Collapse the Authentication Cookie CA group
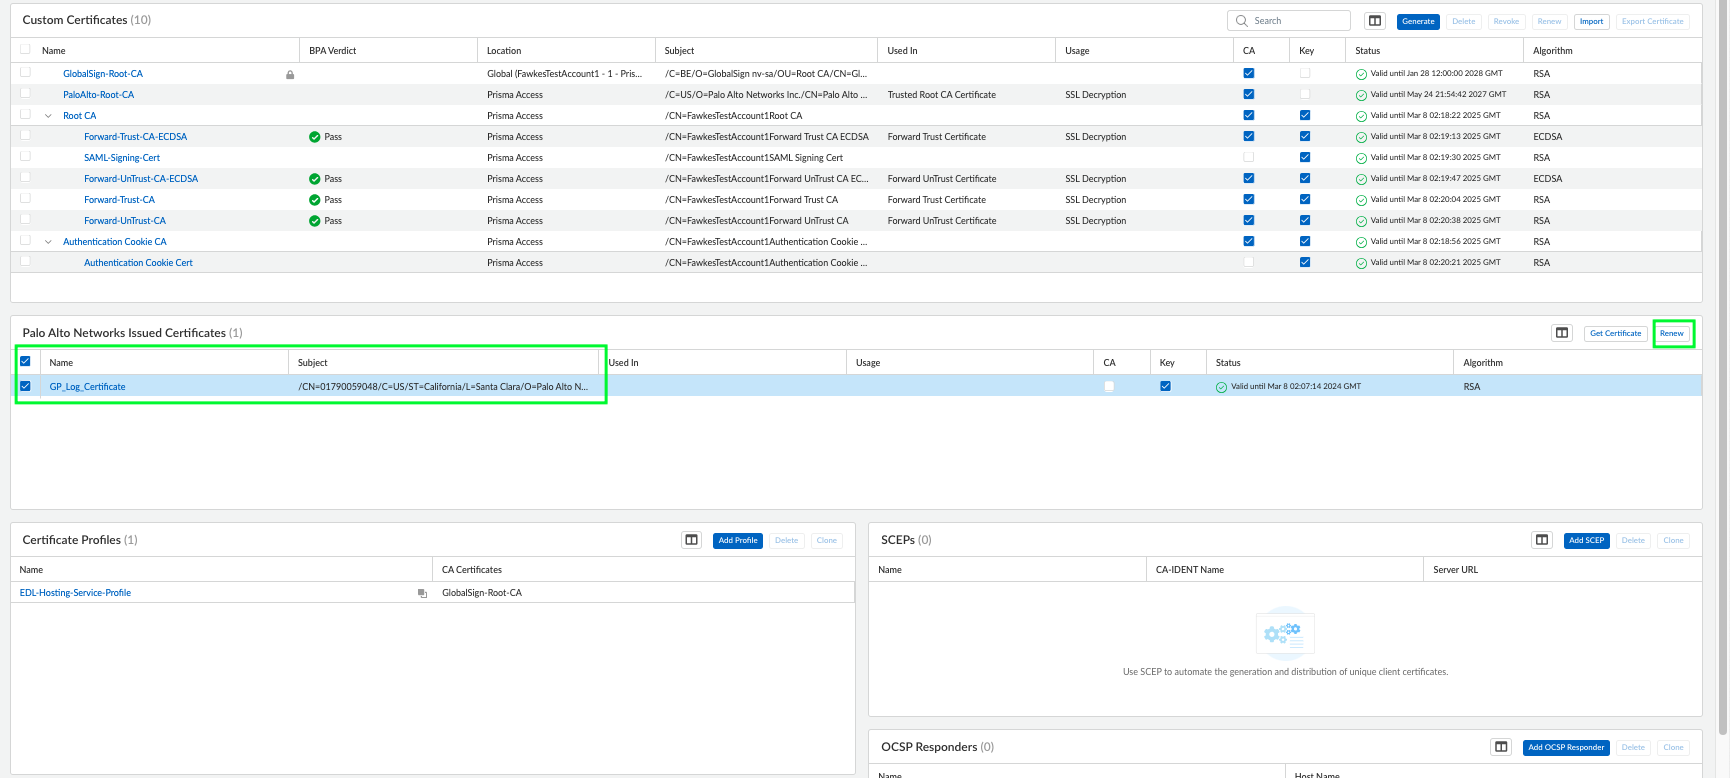Image resolution: width=1730 pixels, height=778 pixels. 48,242
